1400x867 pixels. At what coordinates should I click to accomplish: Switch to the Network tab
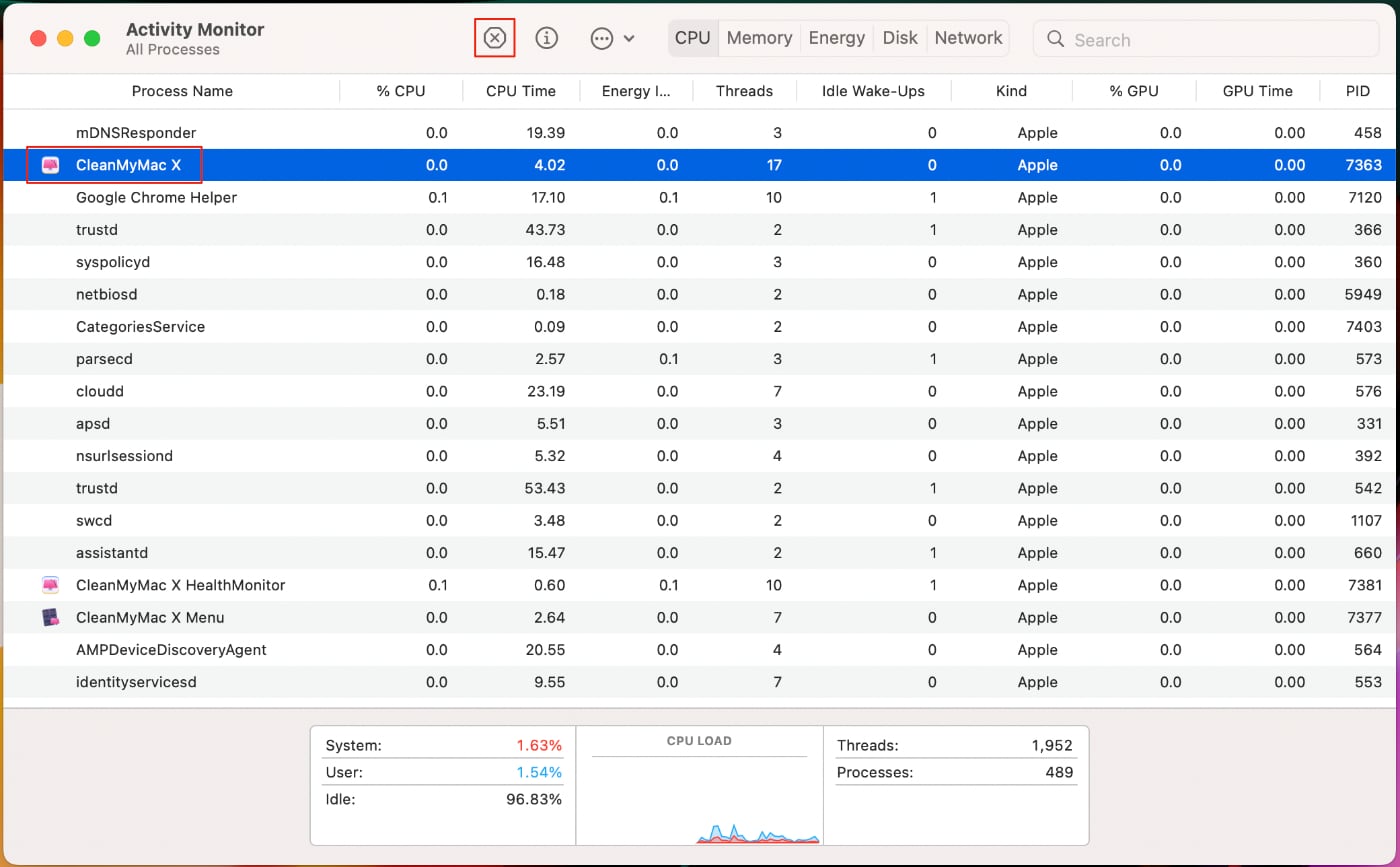(968, 38)
